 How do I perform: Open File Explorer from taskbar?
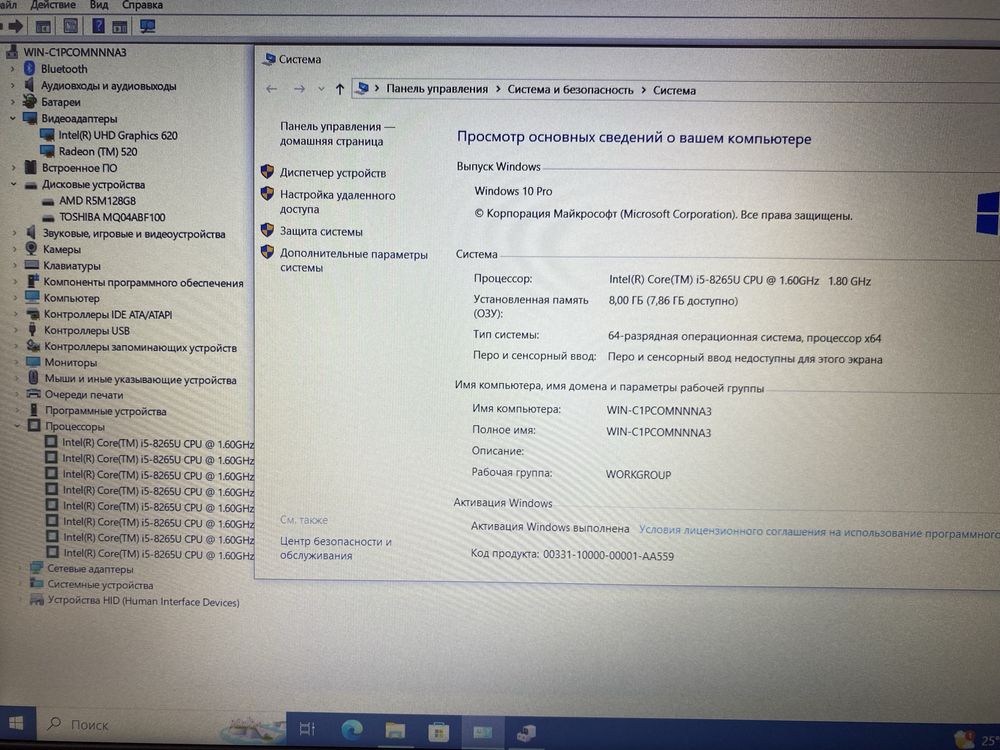click(x=395, y=730)
